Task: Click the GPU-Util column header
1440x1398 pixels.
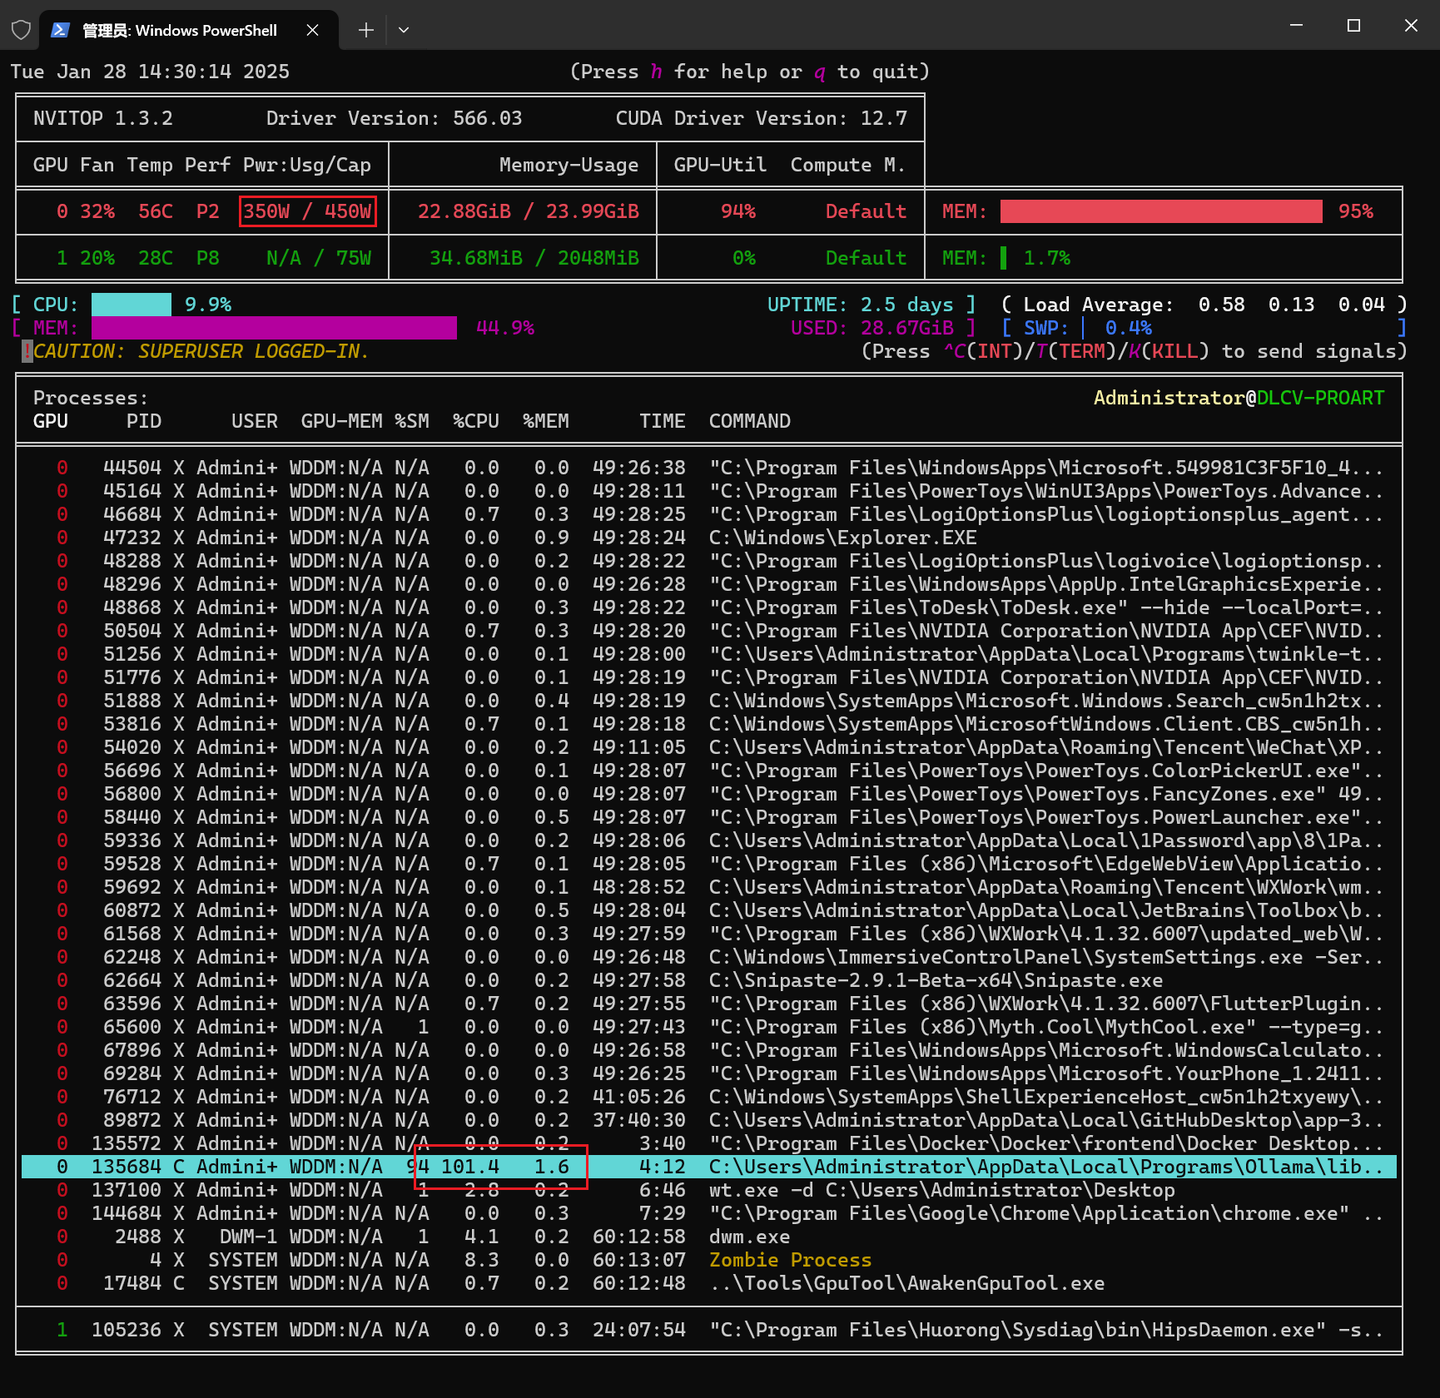Action: click(719, 164)
